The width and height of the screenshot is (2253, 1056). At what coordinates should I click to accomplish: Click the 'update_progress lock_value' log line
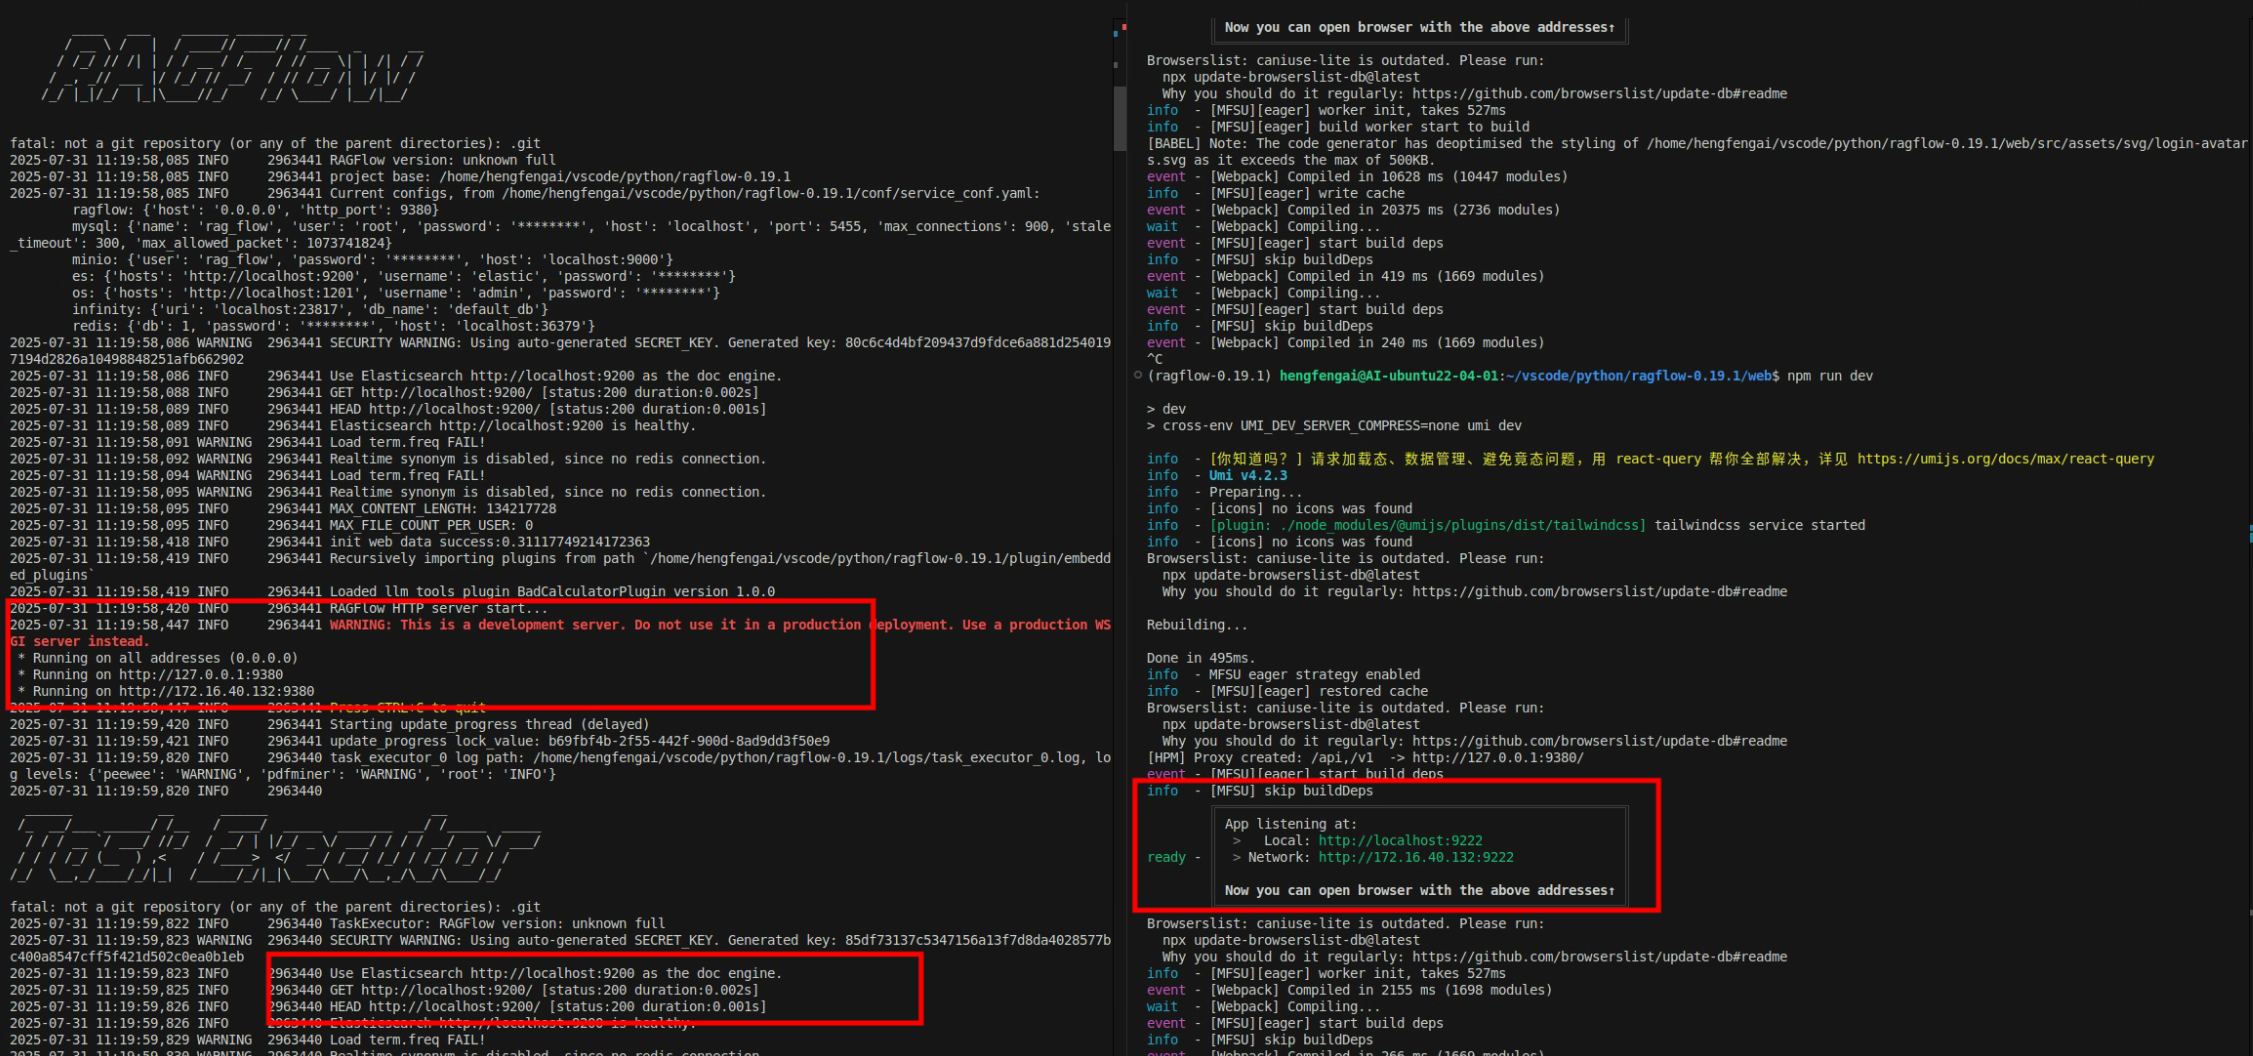coord(419,741)
